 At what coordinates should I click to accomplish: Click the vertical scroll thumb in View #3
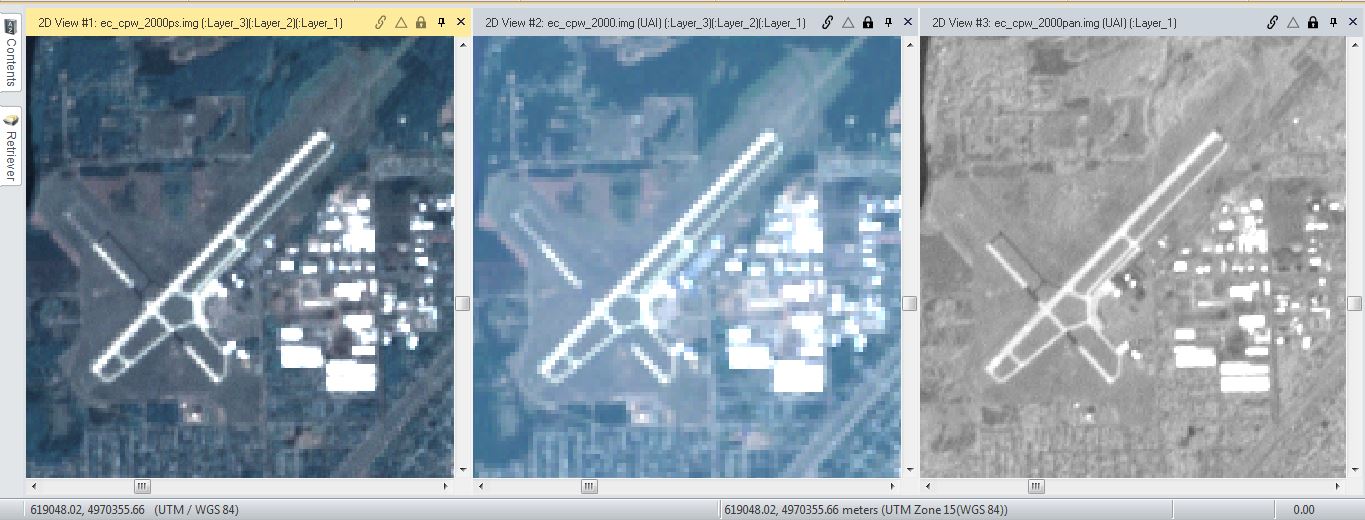(x=1356, y=303)
